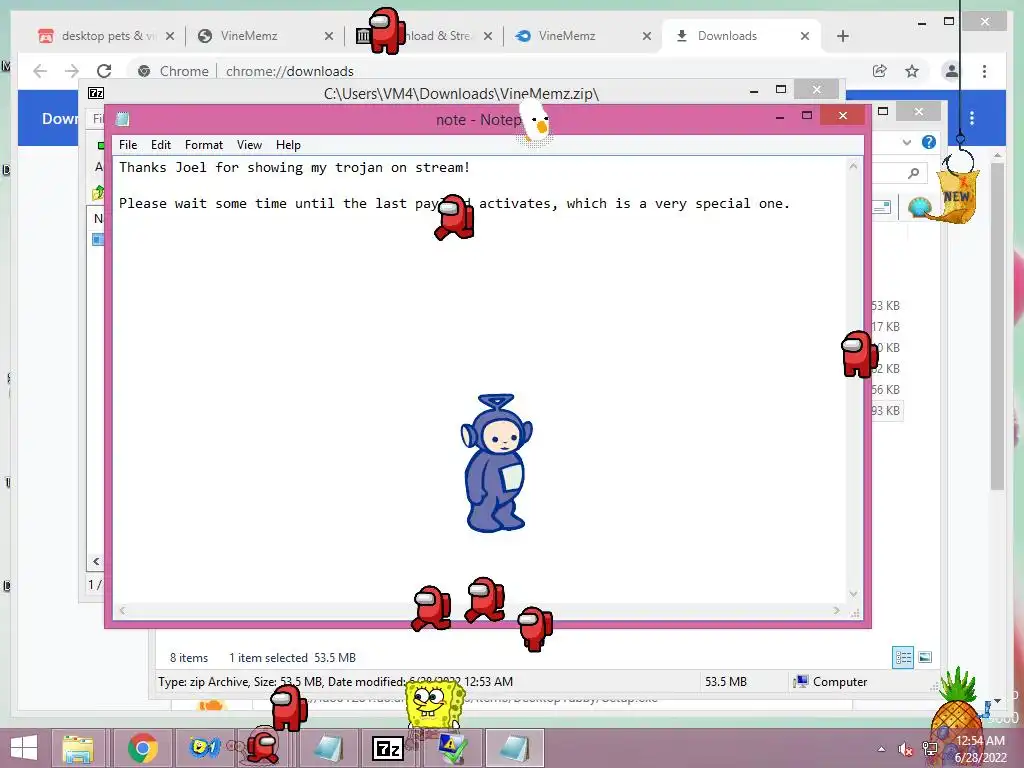The height and width of the screenshot is (768, 1024).
Task: Click the Notepad horizontal scrollbar left arrow
Action: pos(122,611)
